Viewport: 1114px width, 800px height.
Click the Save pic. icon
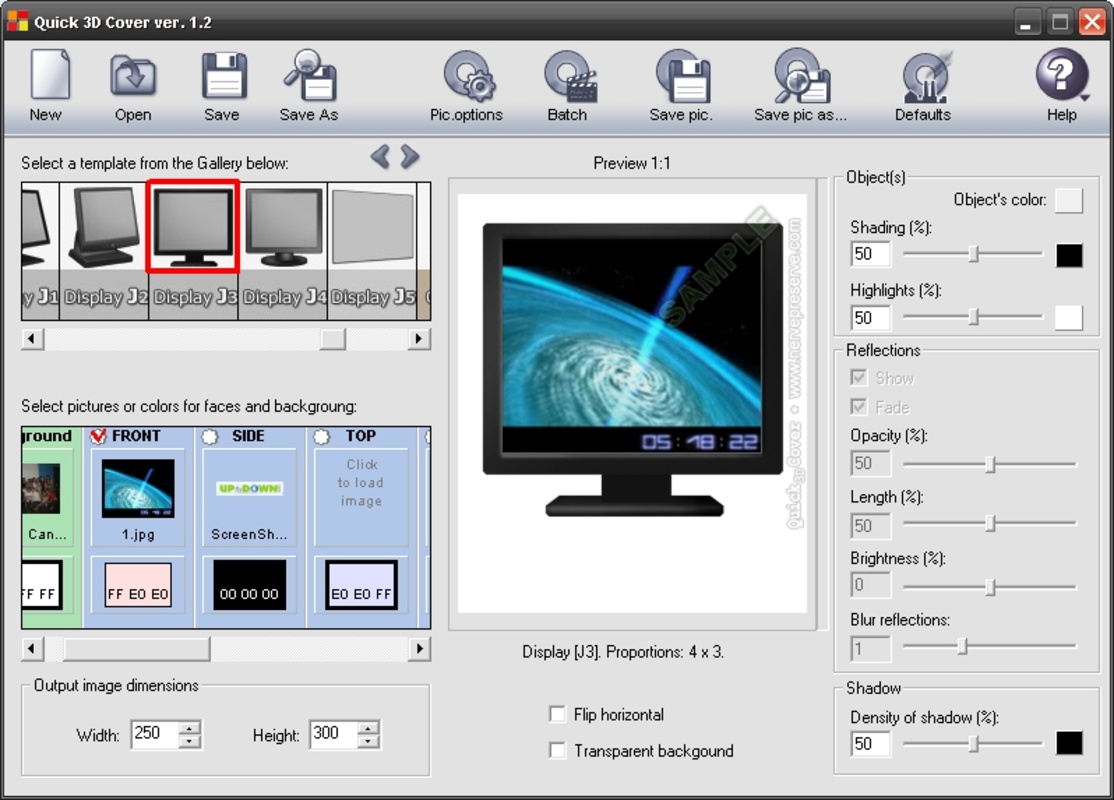681,77
